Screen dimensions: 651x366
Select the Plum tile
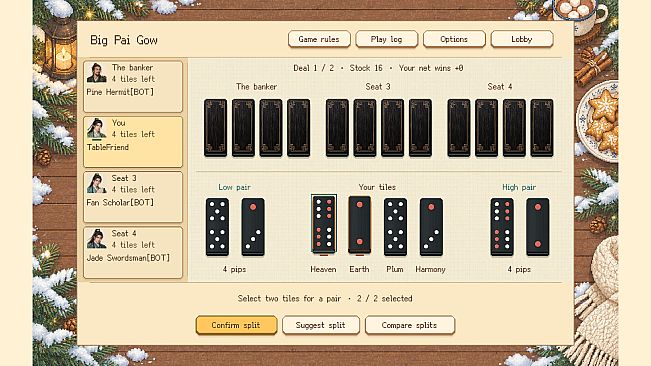point(395,227)
